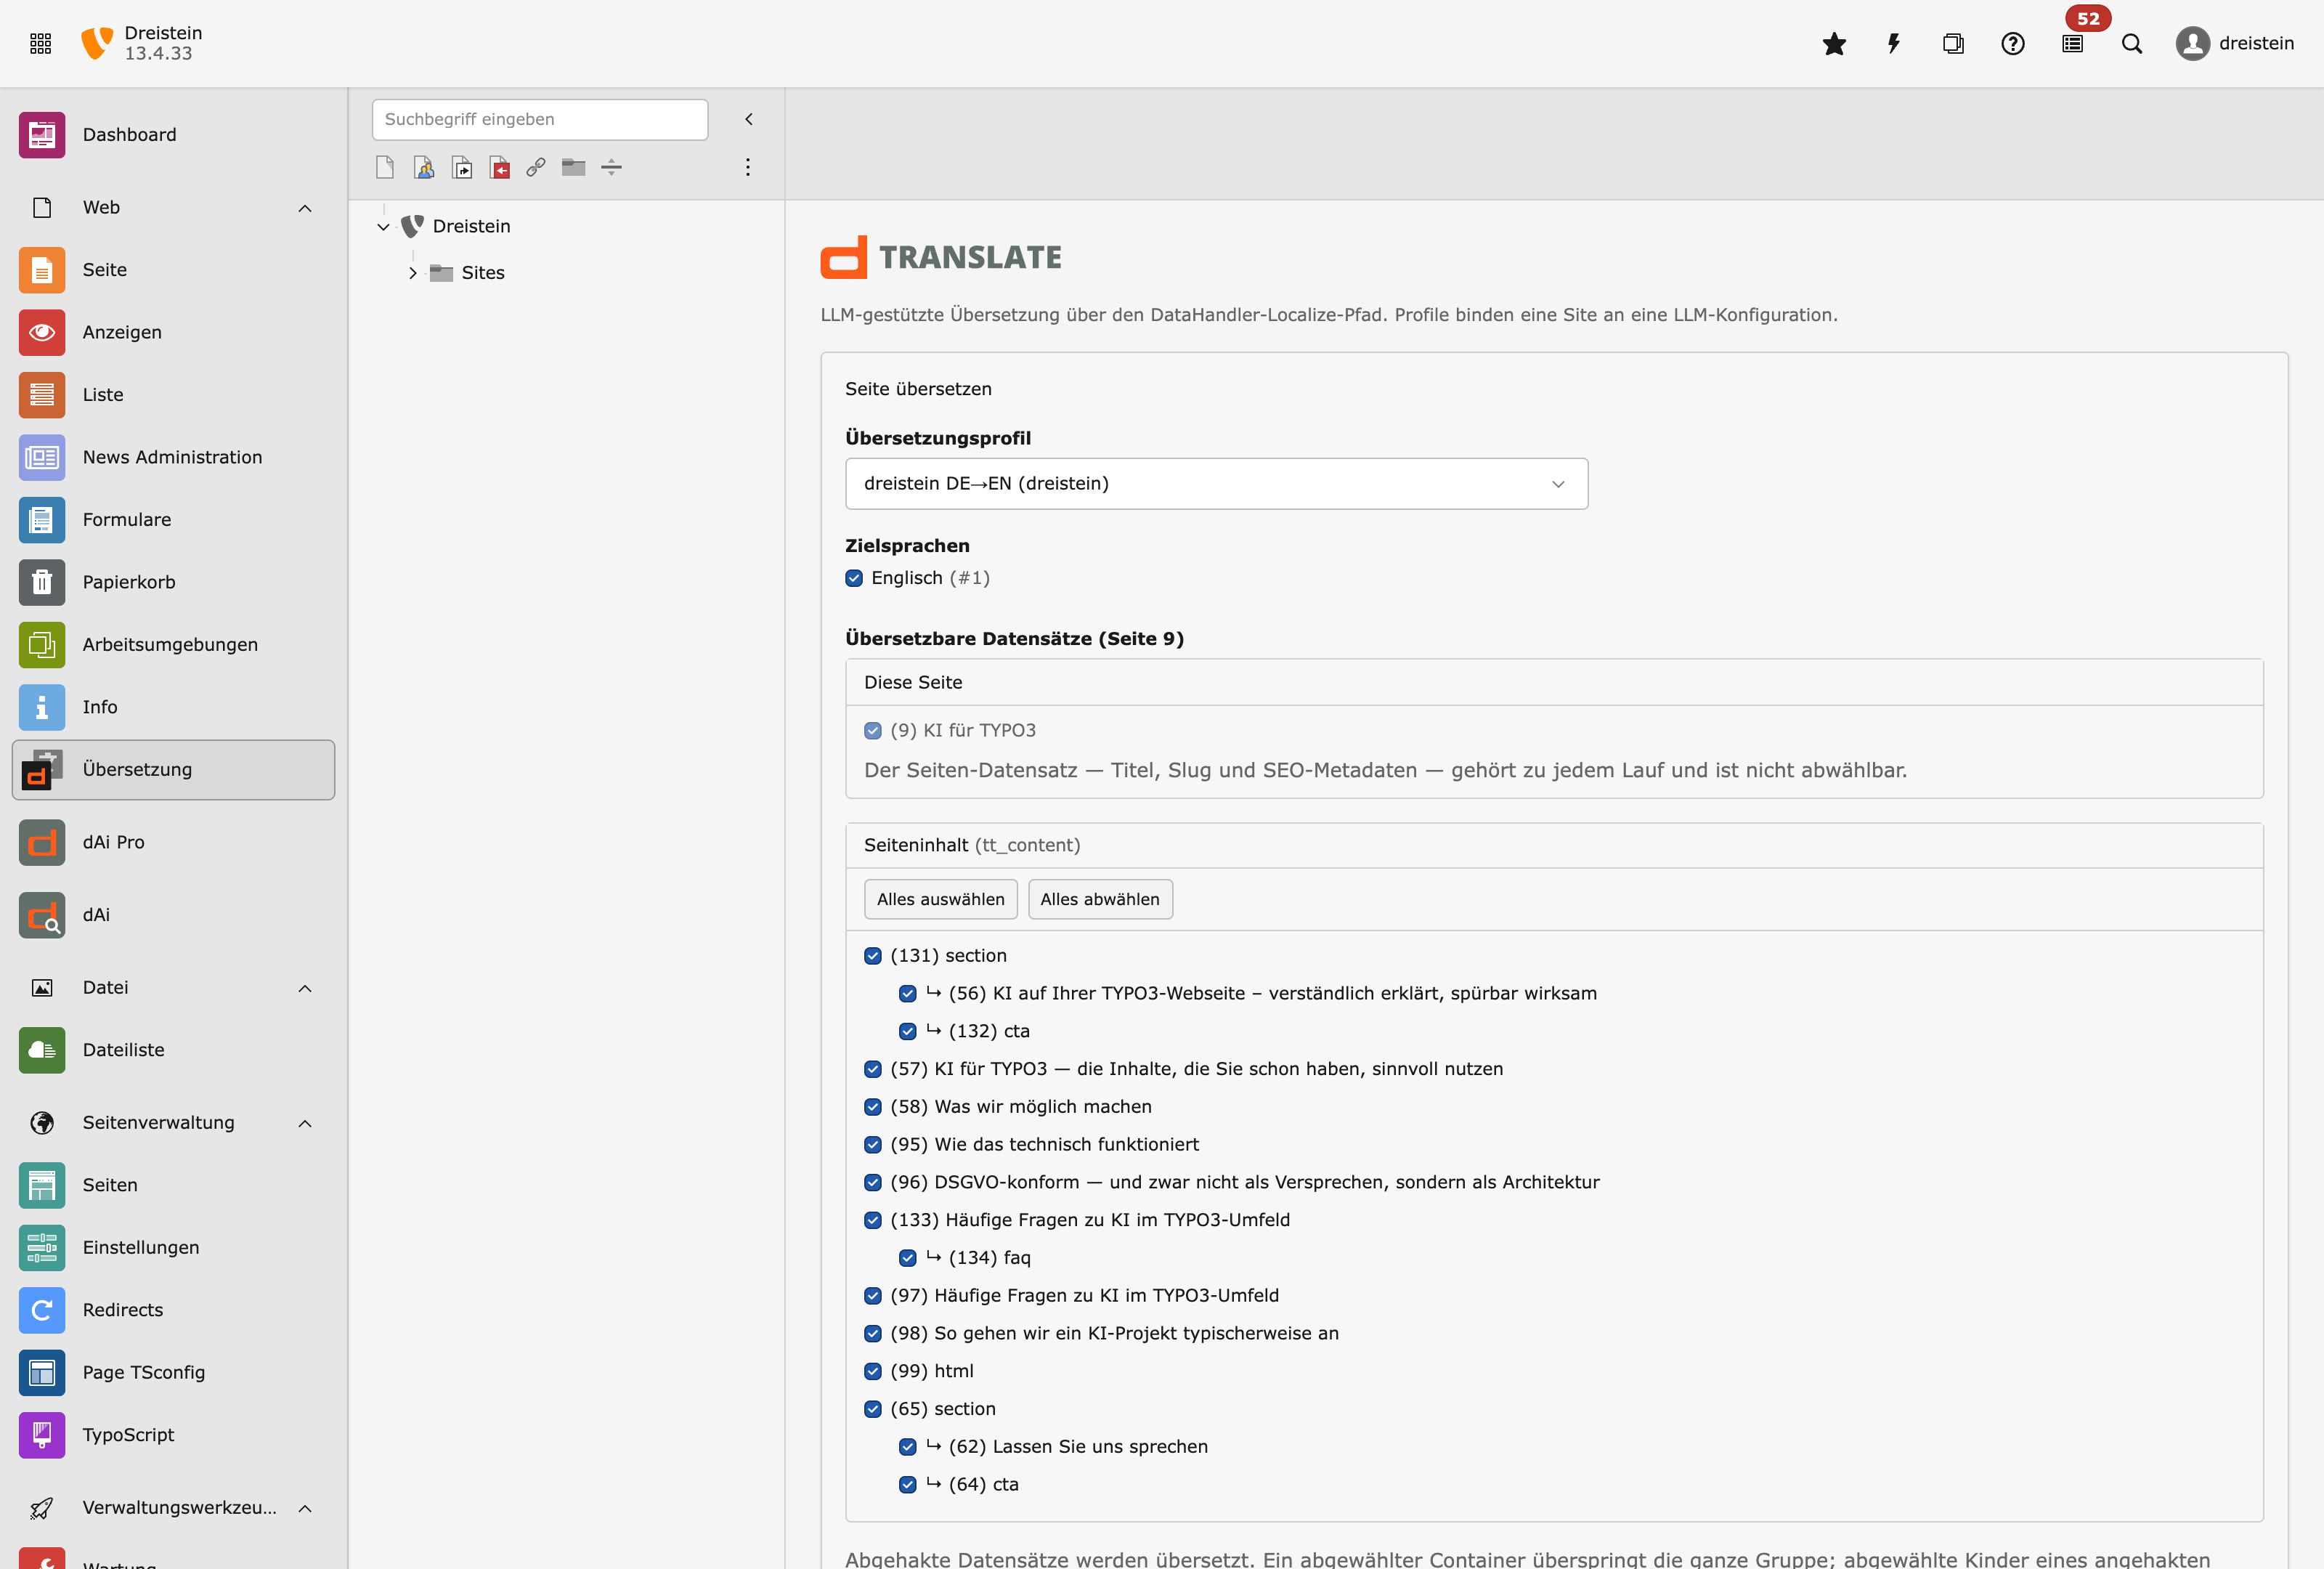Uncheck the (98) So gehen wir ein KI-Projekt checkbox
2324x1569 pixels.
click(x=873, y=1334)
